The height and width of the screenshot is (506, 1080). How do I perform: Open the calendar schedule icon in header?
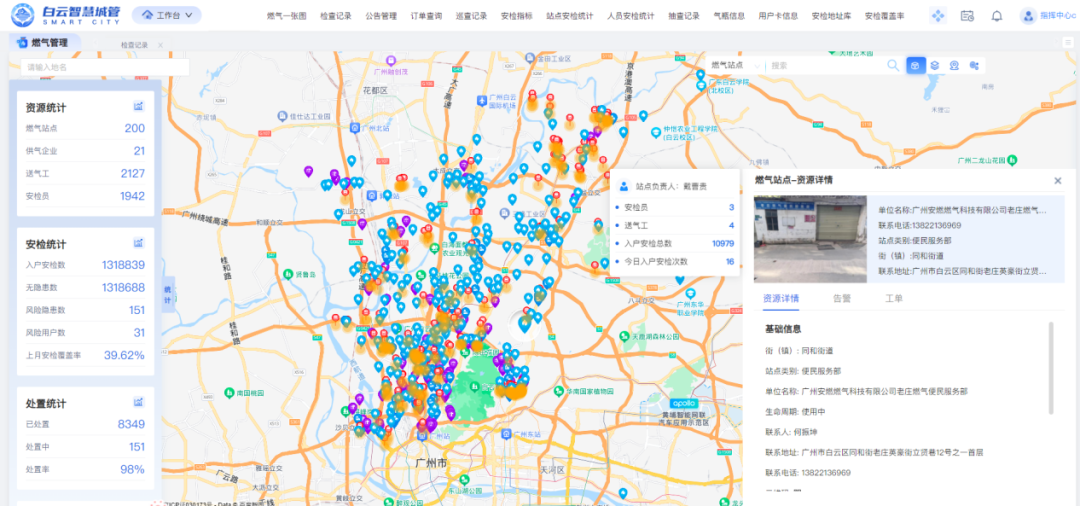pyautogui.click(x=967, y=16)
